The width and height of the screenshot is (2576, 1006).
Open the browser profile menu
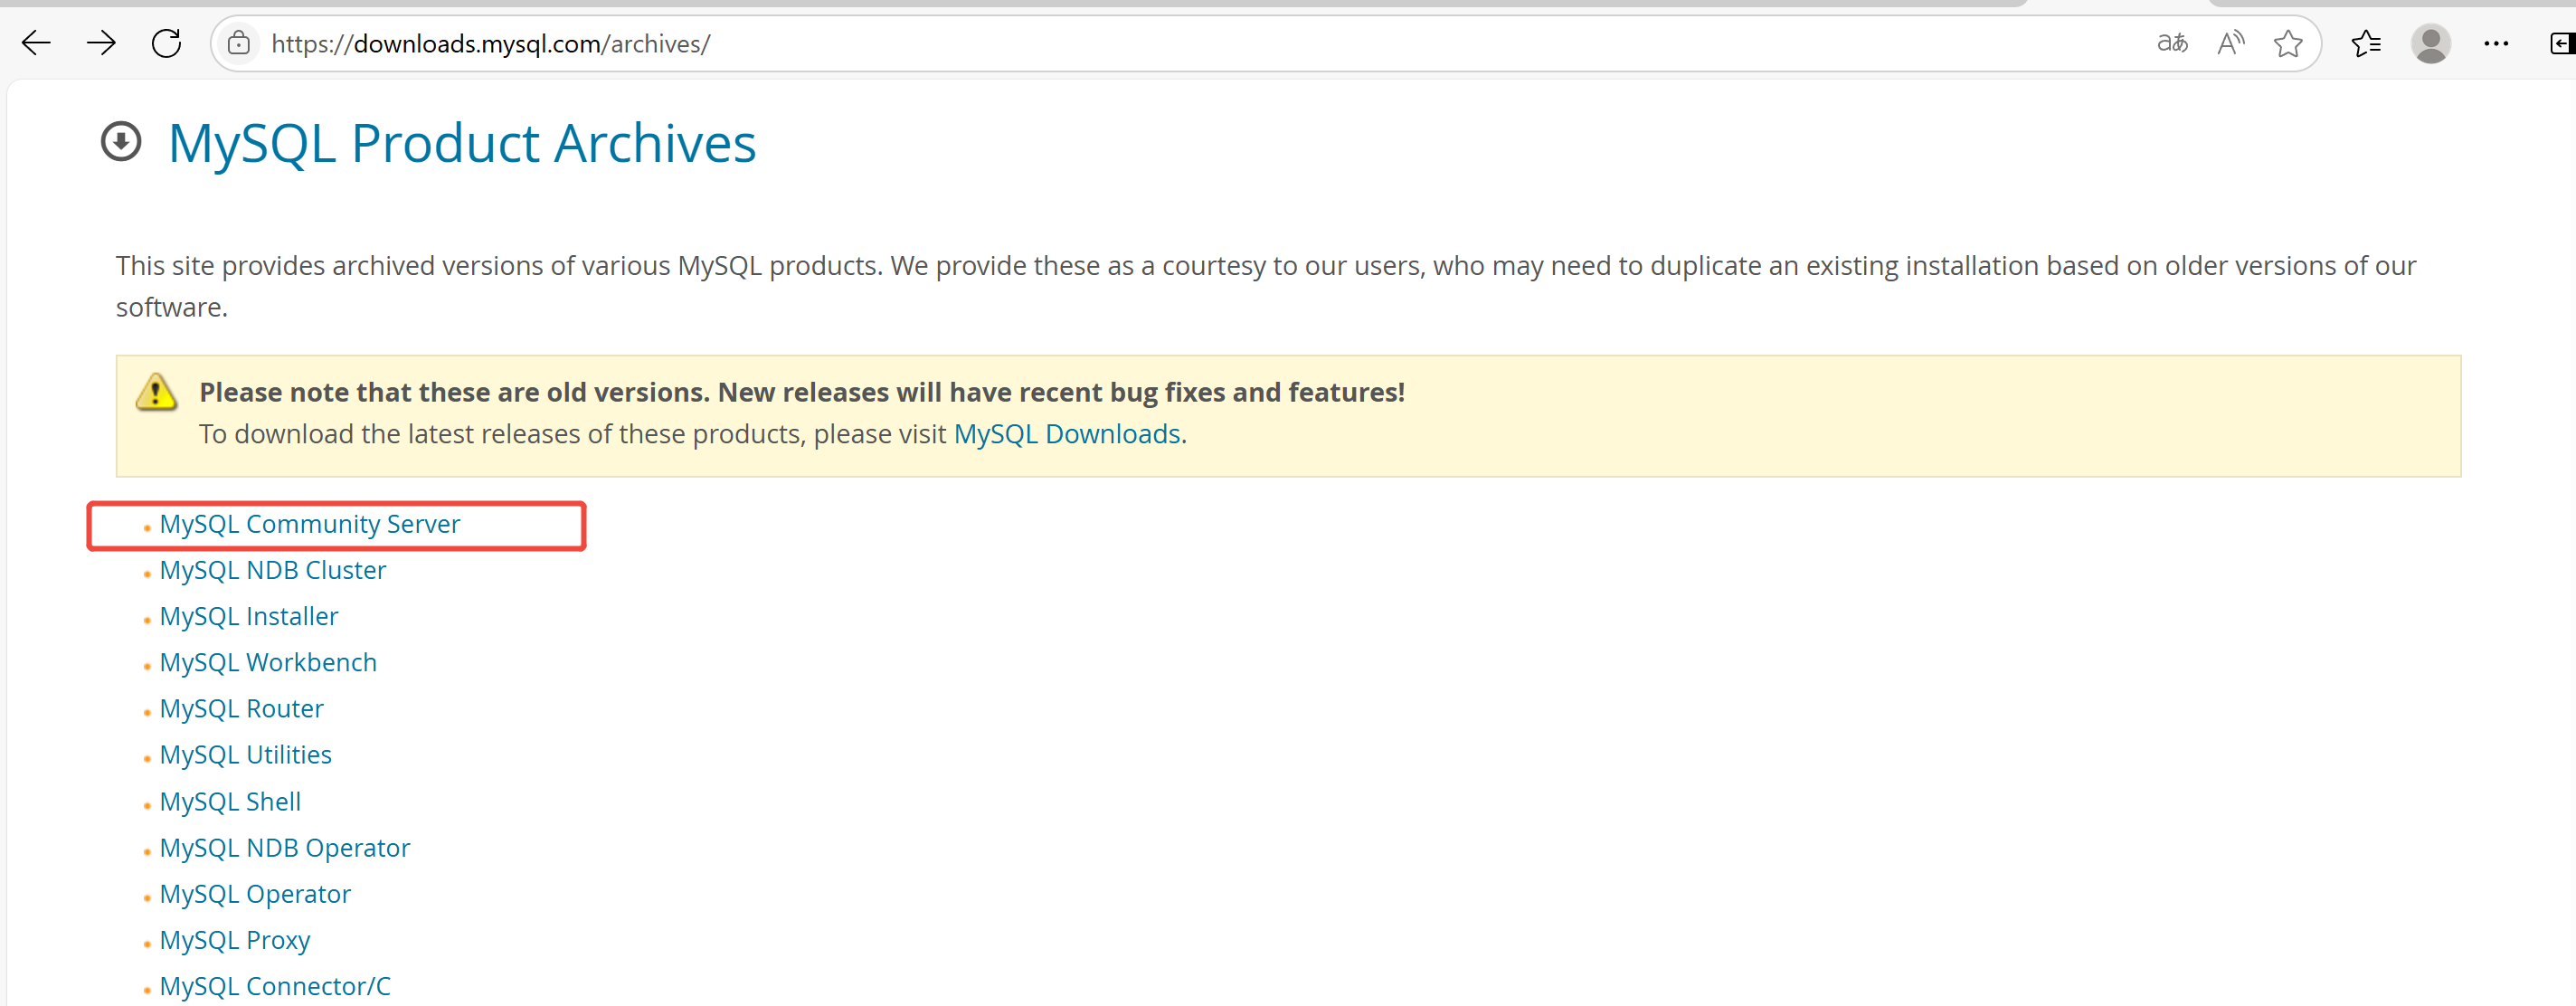2431,43
